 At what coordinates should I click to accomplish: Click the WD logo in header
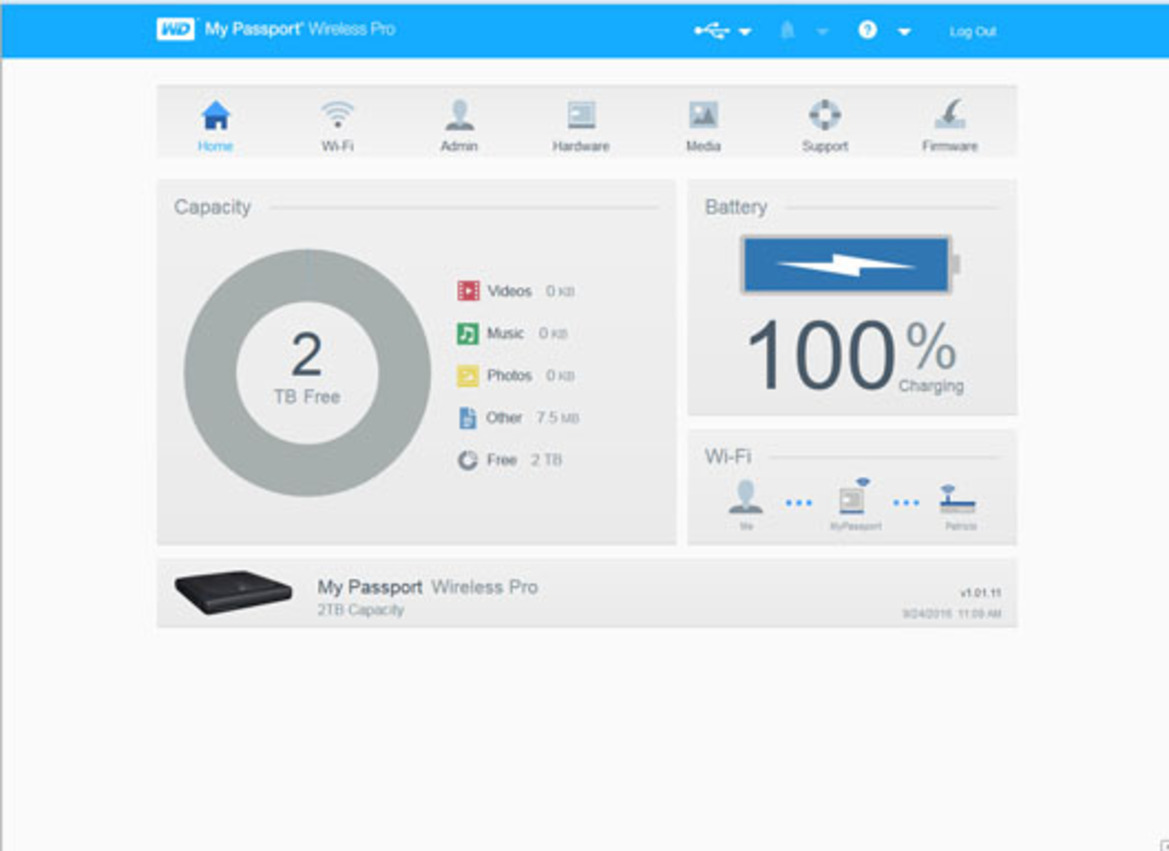point(175,29)
